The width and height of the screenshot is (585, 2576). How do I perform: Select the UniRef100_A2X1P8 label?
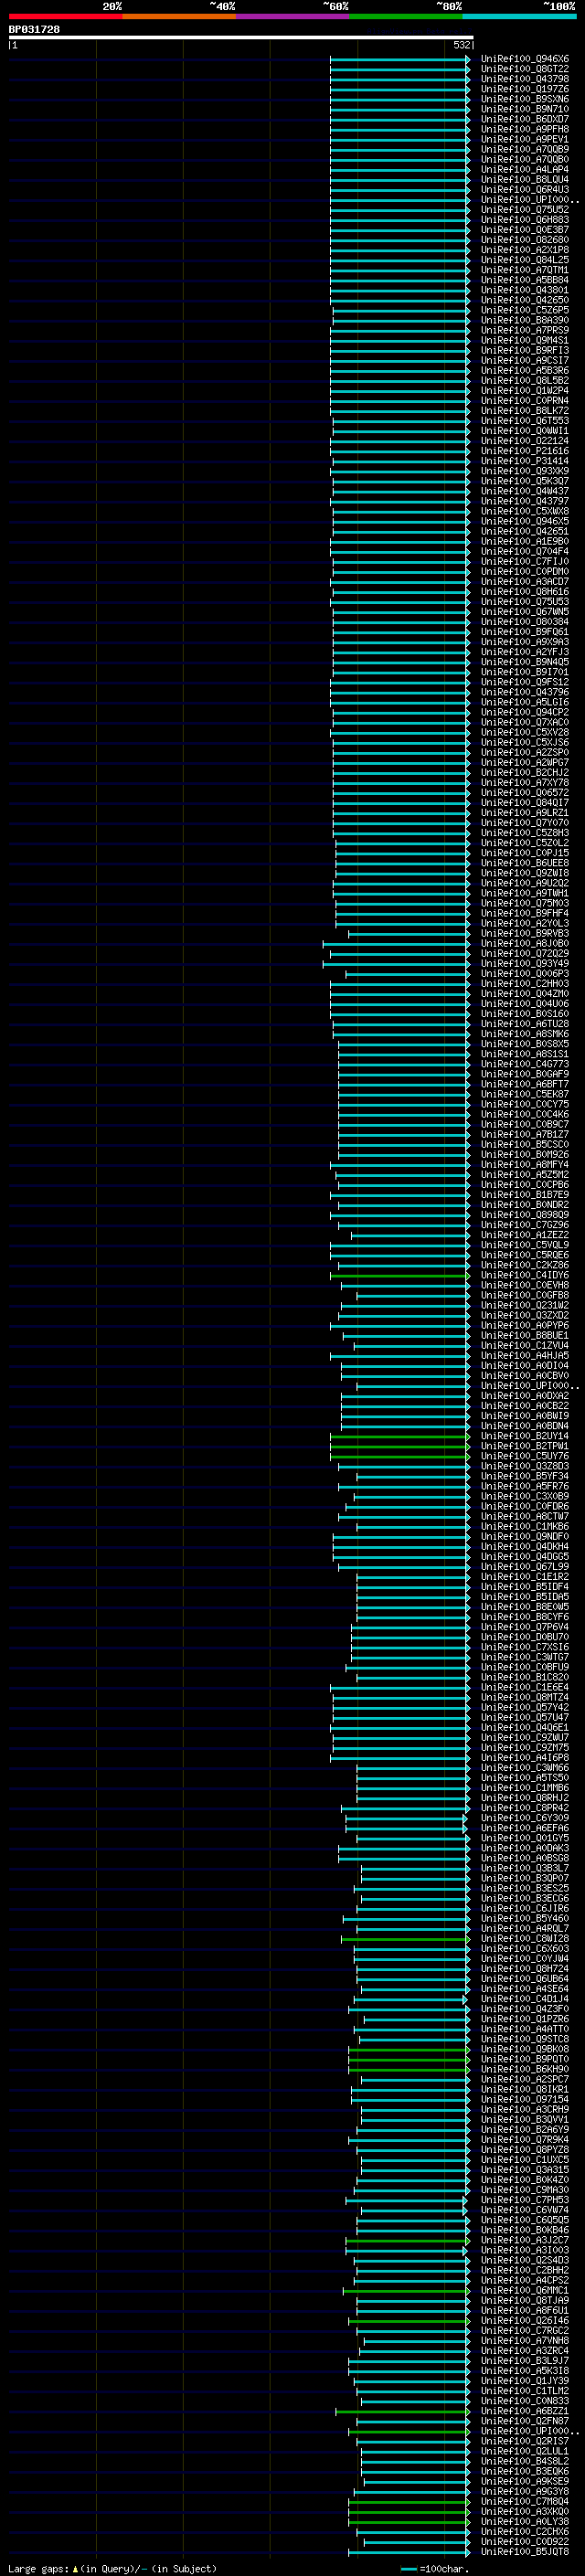525,250
